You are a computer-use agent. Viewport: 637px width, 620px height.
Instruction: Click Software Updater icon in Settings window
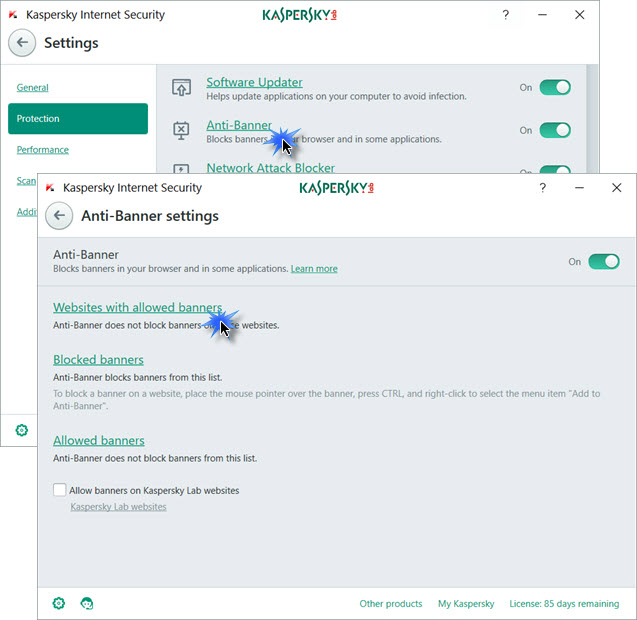tap(181, 88)
